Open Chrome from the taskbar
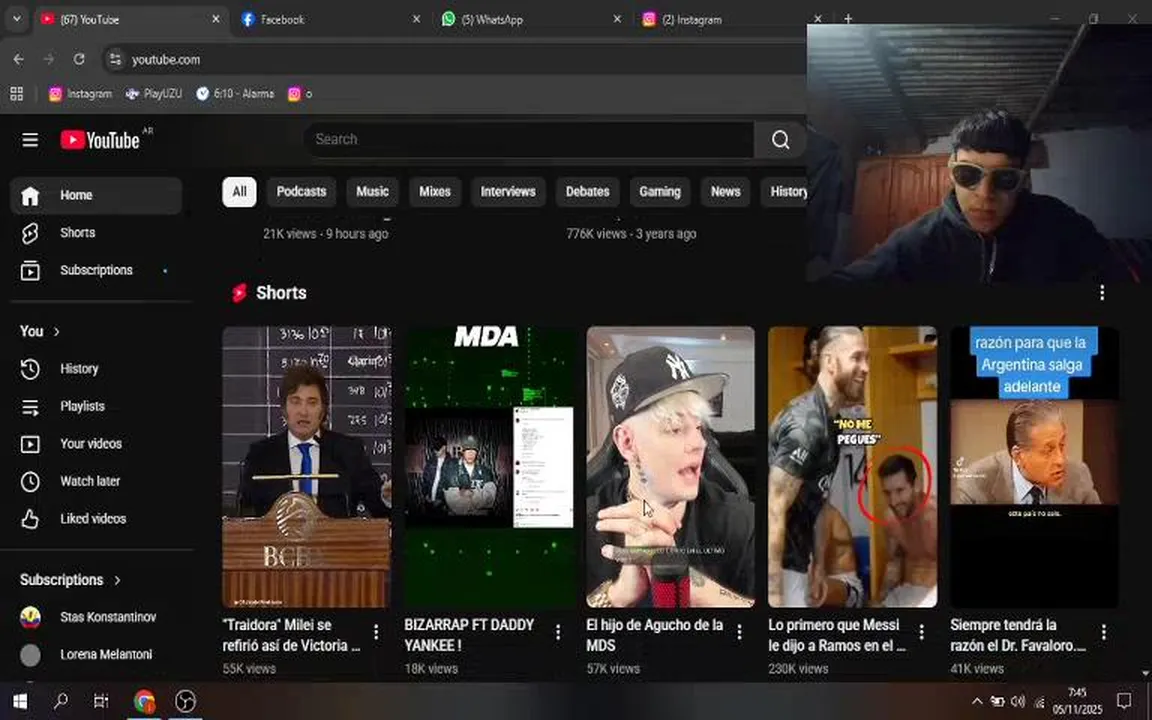The image size is (1152, 720). (x=144, y=702)
